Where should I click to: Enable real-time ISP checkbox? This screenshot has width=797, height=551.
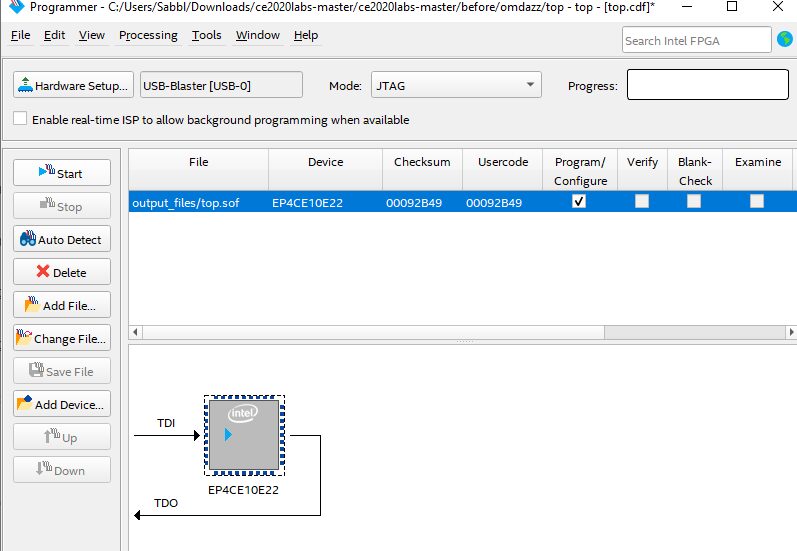[x=20, y=118]
